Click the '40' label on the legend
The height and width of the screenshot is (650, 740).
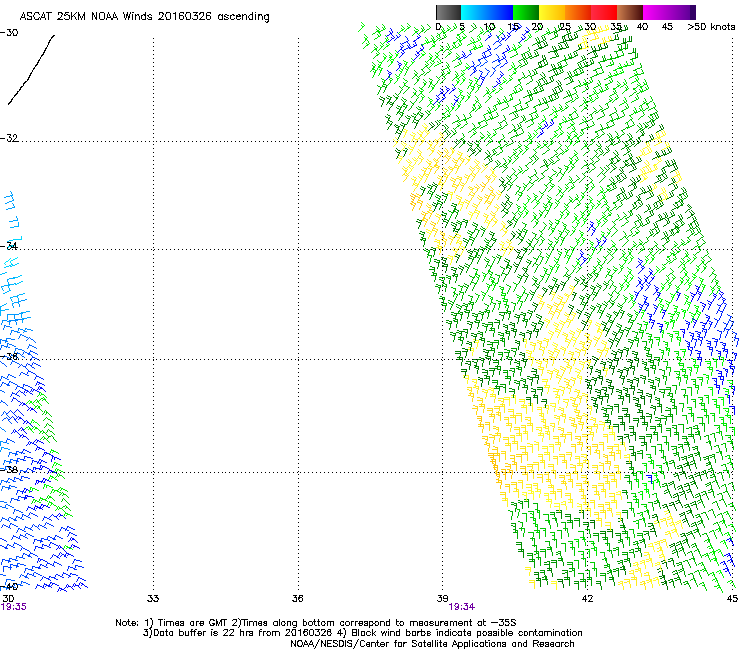click(x=642, y=27)
